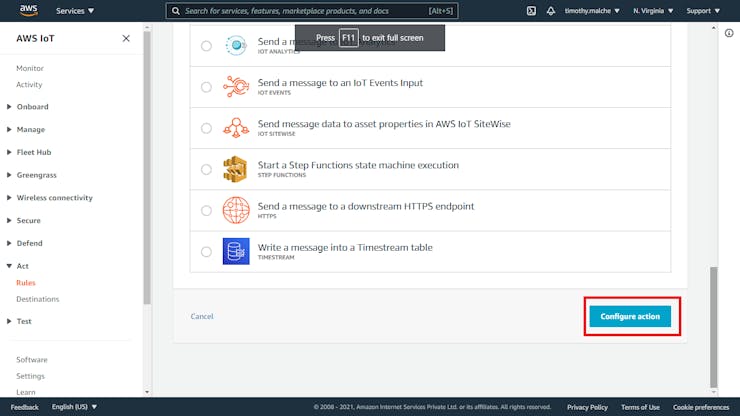Click the main page vertical scrollbar thumb
This screenshot has width=740, height=416.
pos(714,327)
